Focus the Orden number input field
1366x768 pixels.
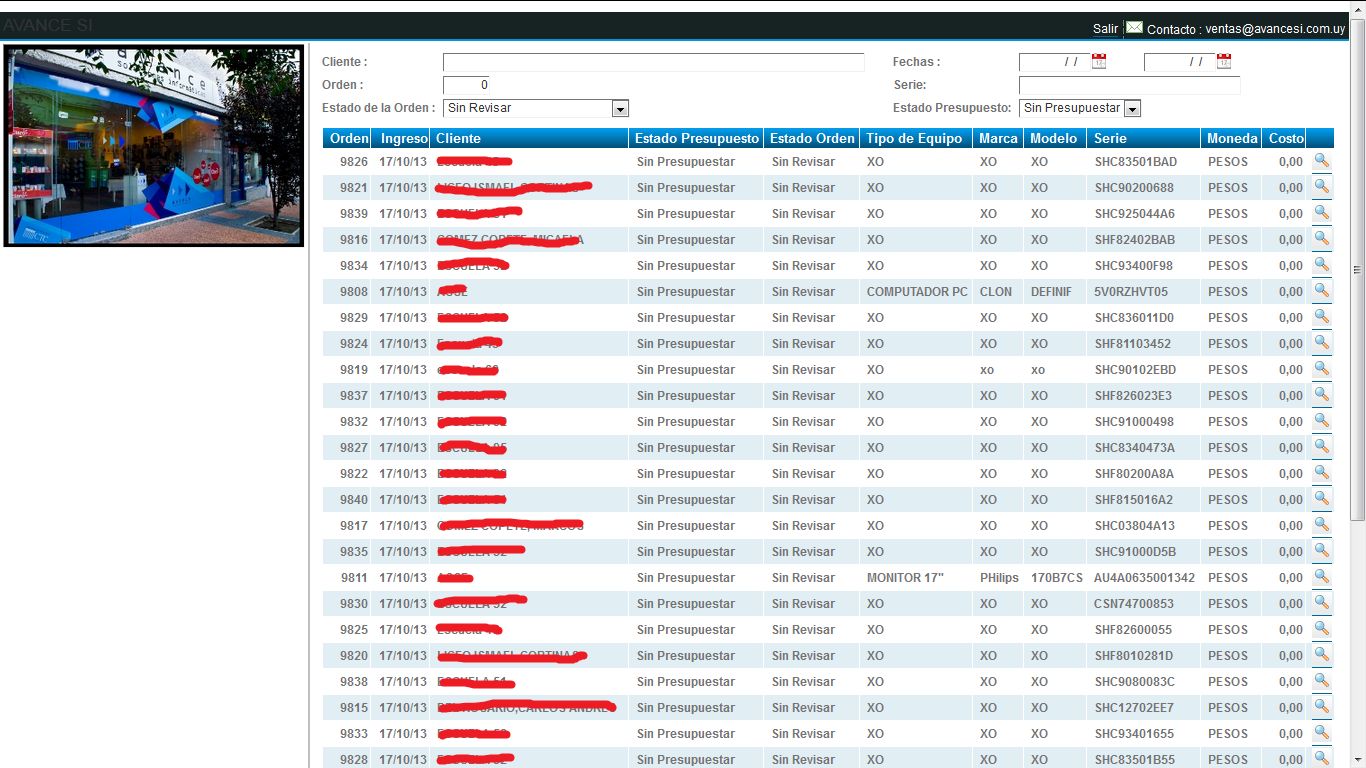(x=466, y=85)
